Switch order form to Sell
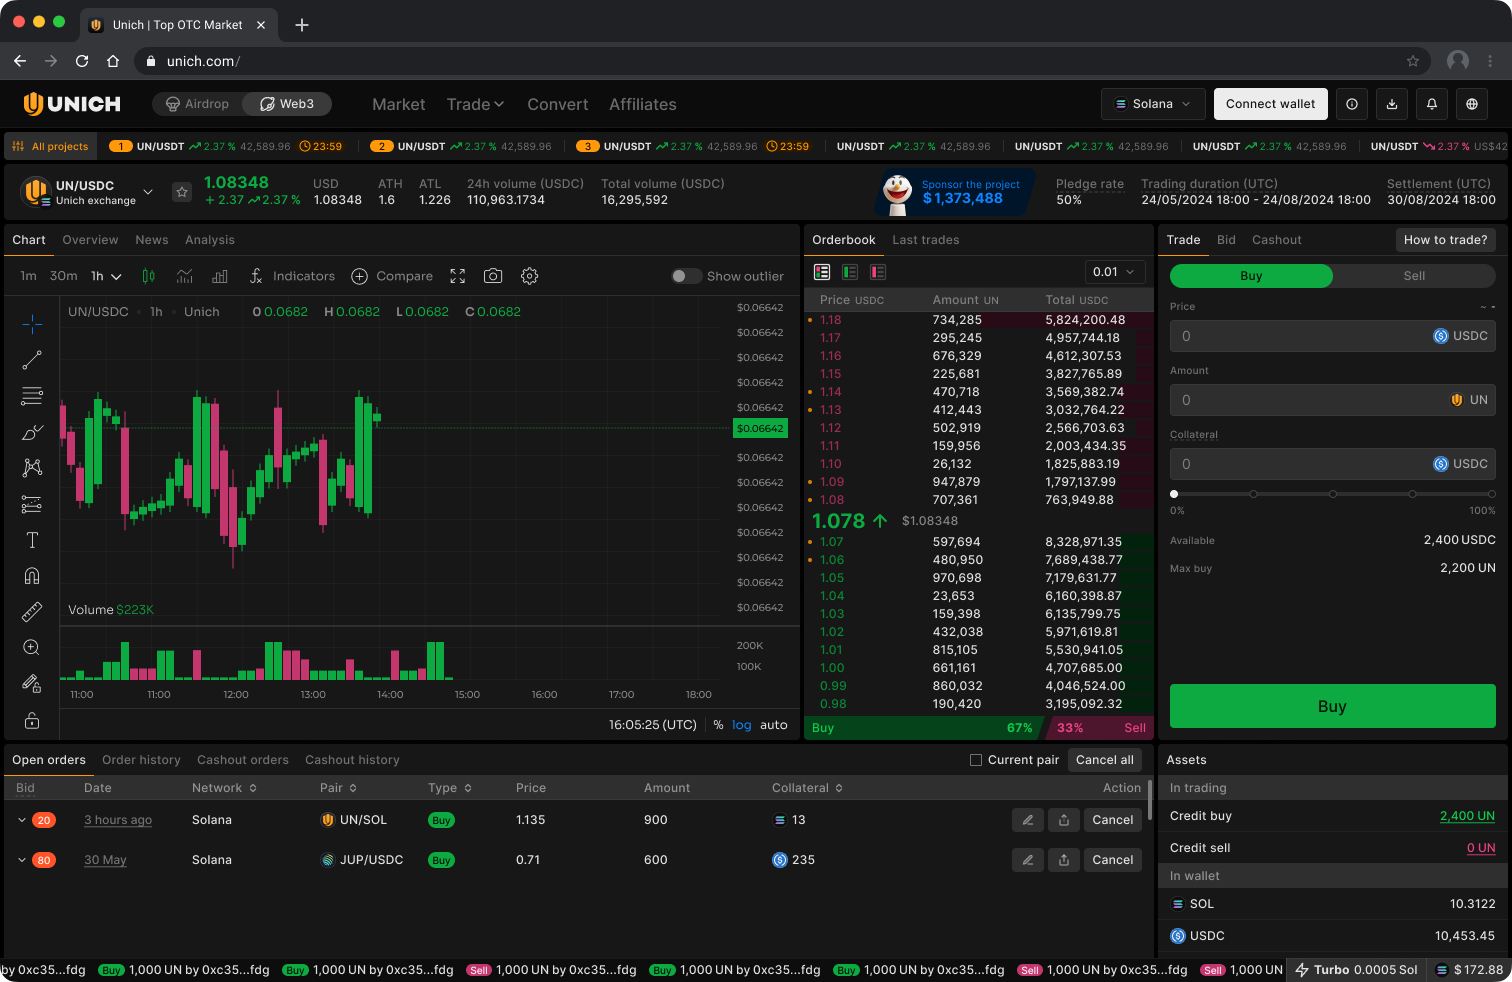The image size is (1512, 982). (1414, 276)
